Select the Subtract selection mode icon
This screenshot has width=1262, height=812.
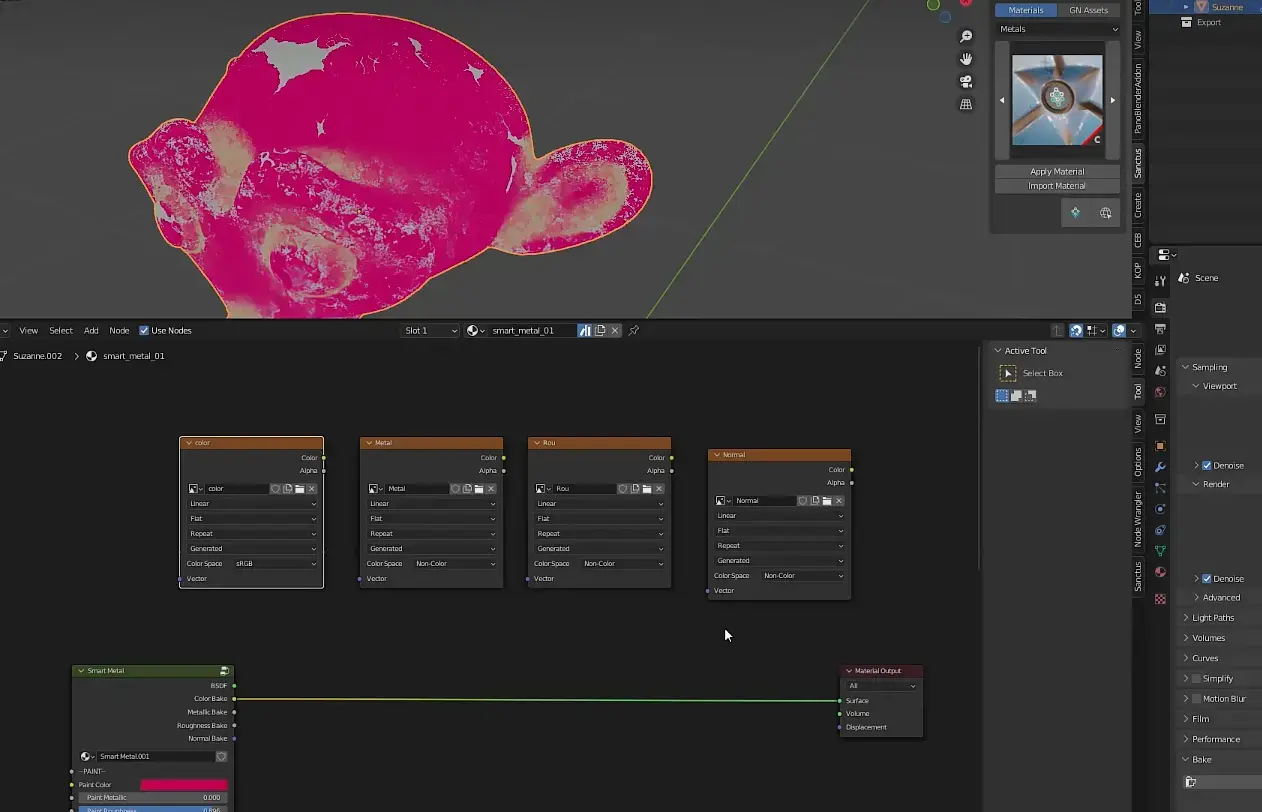(x=1030, y=396)
